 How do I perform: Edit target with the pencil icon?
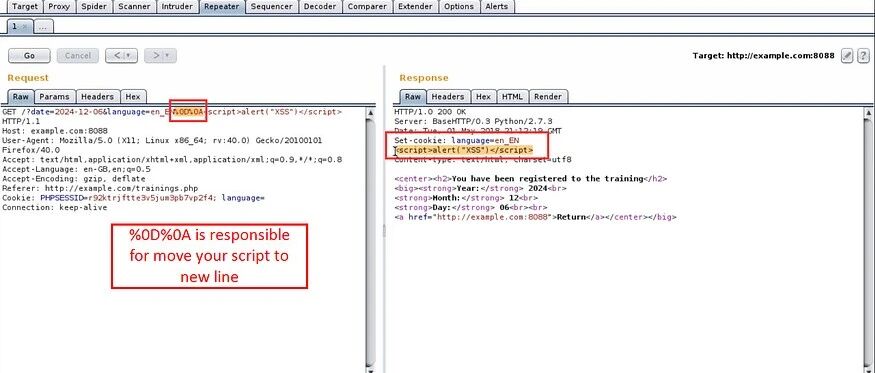click(x=847, y=55)
